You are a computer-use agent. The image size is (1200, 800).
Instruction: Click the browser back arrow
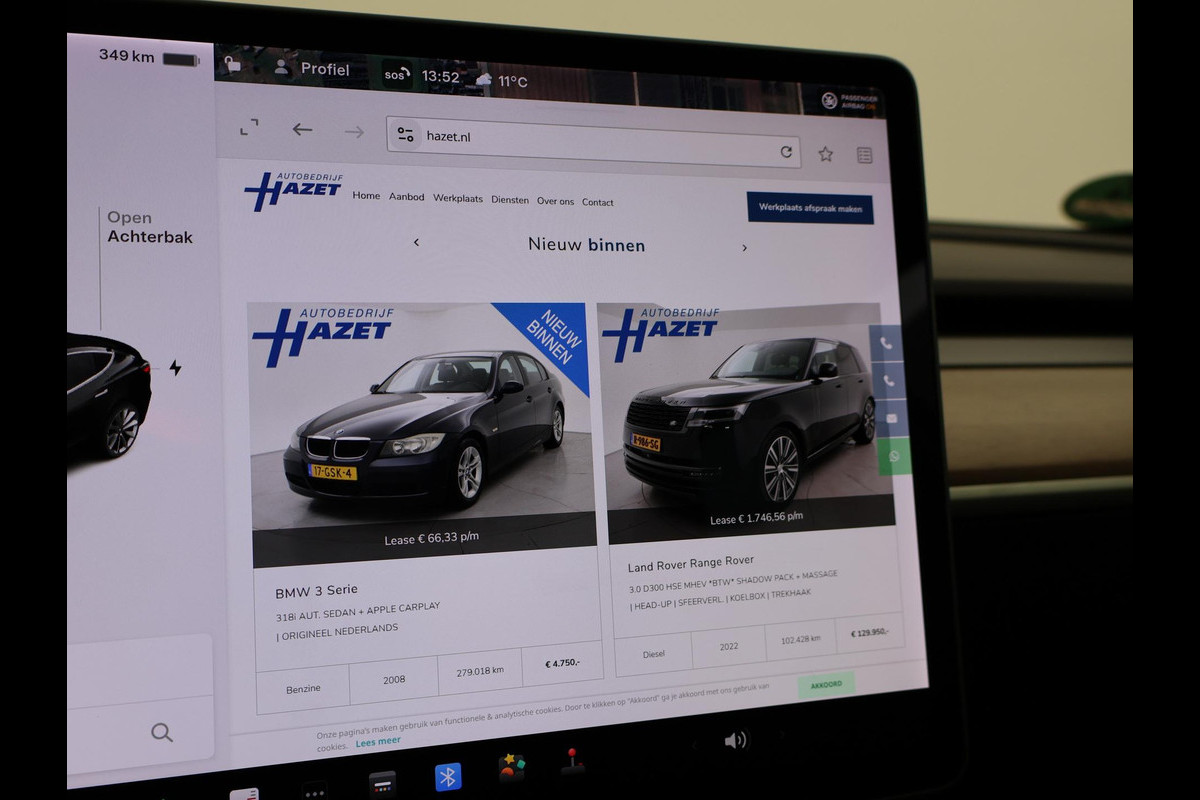tap(302, 129)
